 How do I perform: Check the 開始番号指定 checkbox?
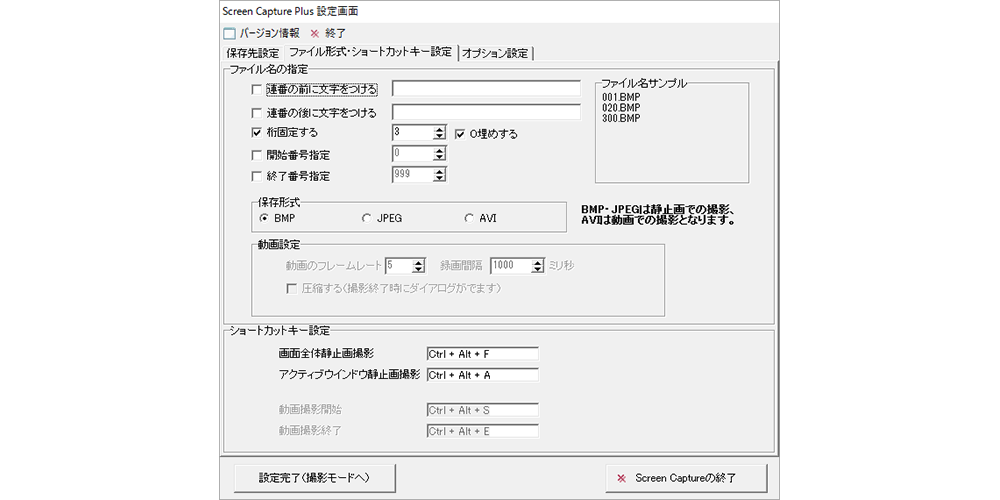(x=256, y=155)
